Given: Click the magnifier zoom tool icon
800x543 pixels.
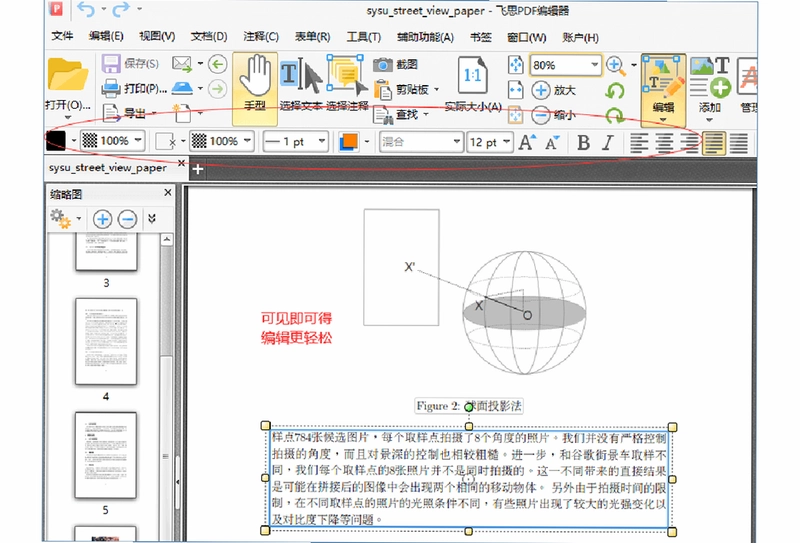Looking at the screenshot, I should coord(616,66).
